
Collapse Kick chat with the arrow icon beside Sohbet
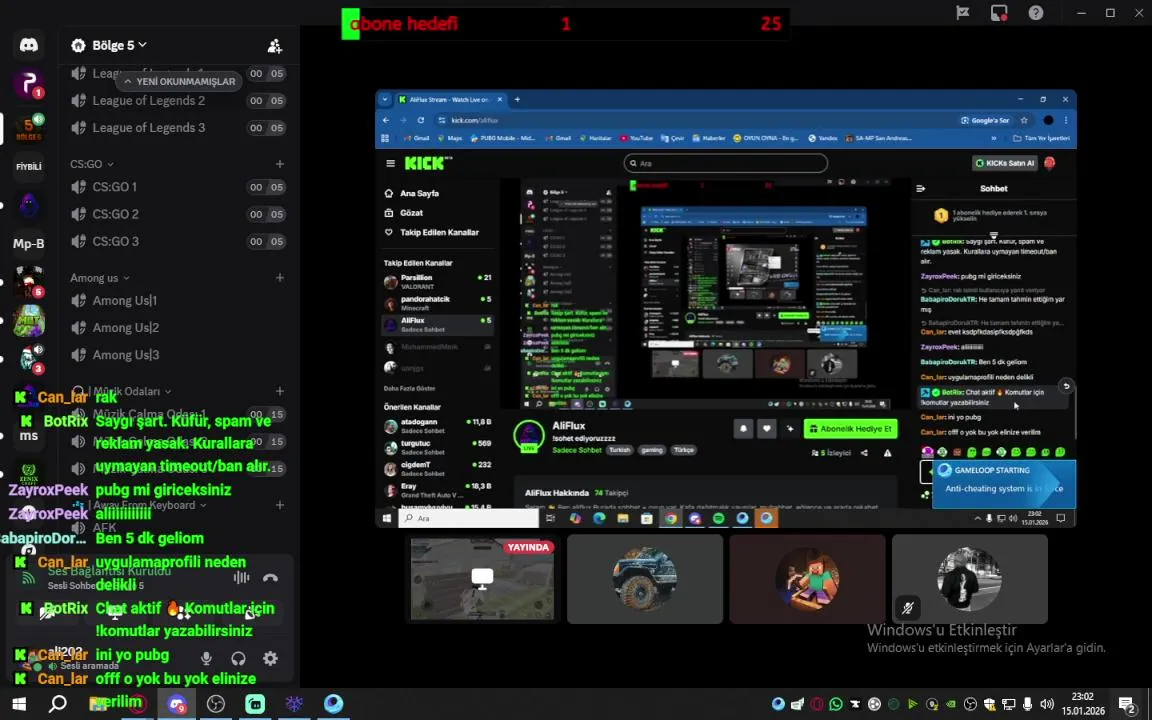pyautogui.click(x=921, y=189)
